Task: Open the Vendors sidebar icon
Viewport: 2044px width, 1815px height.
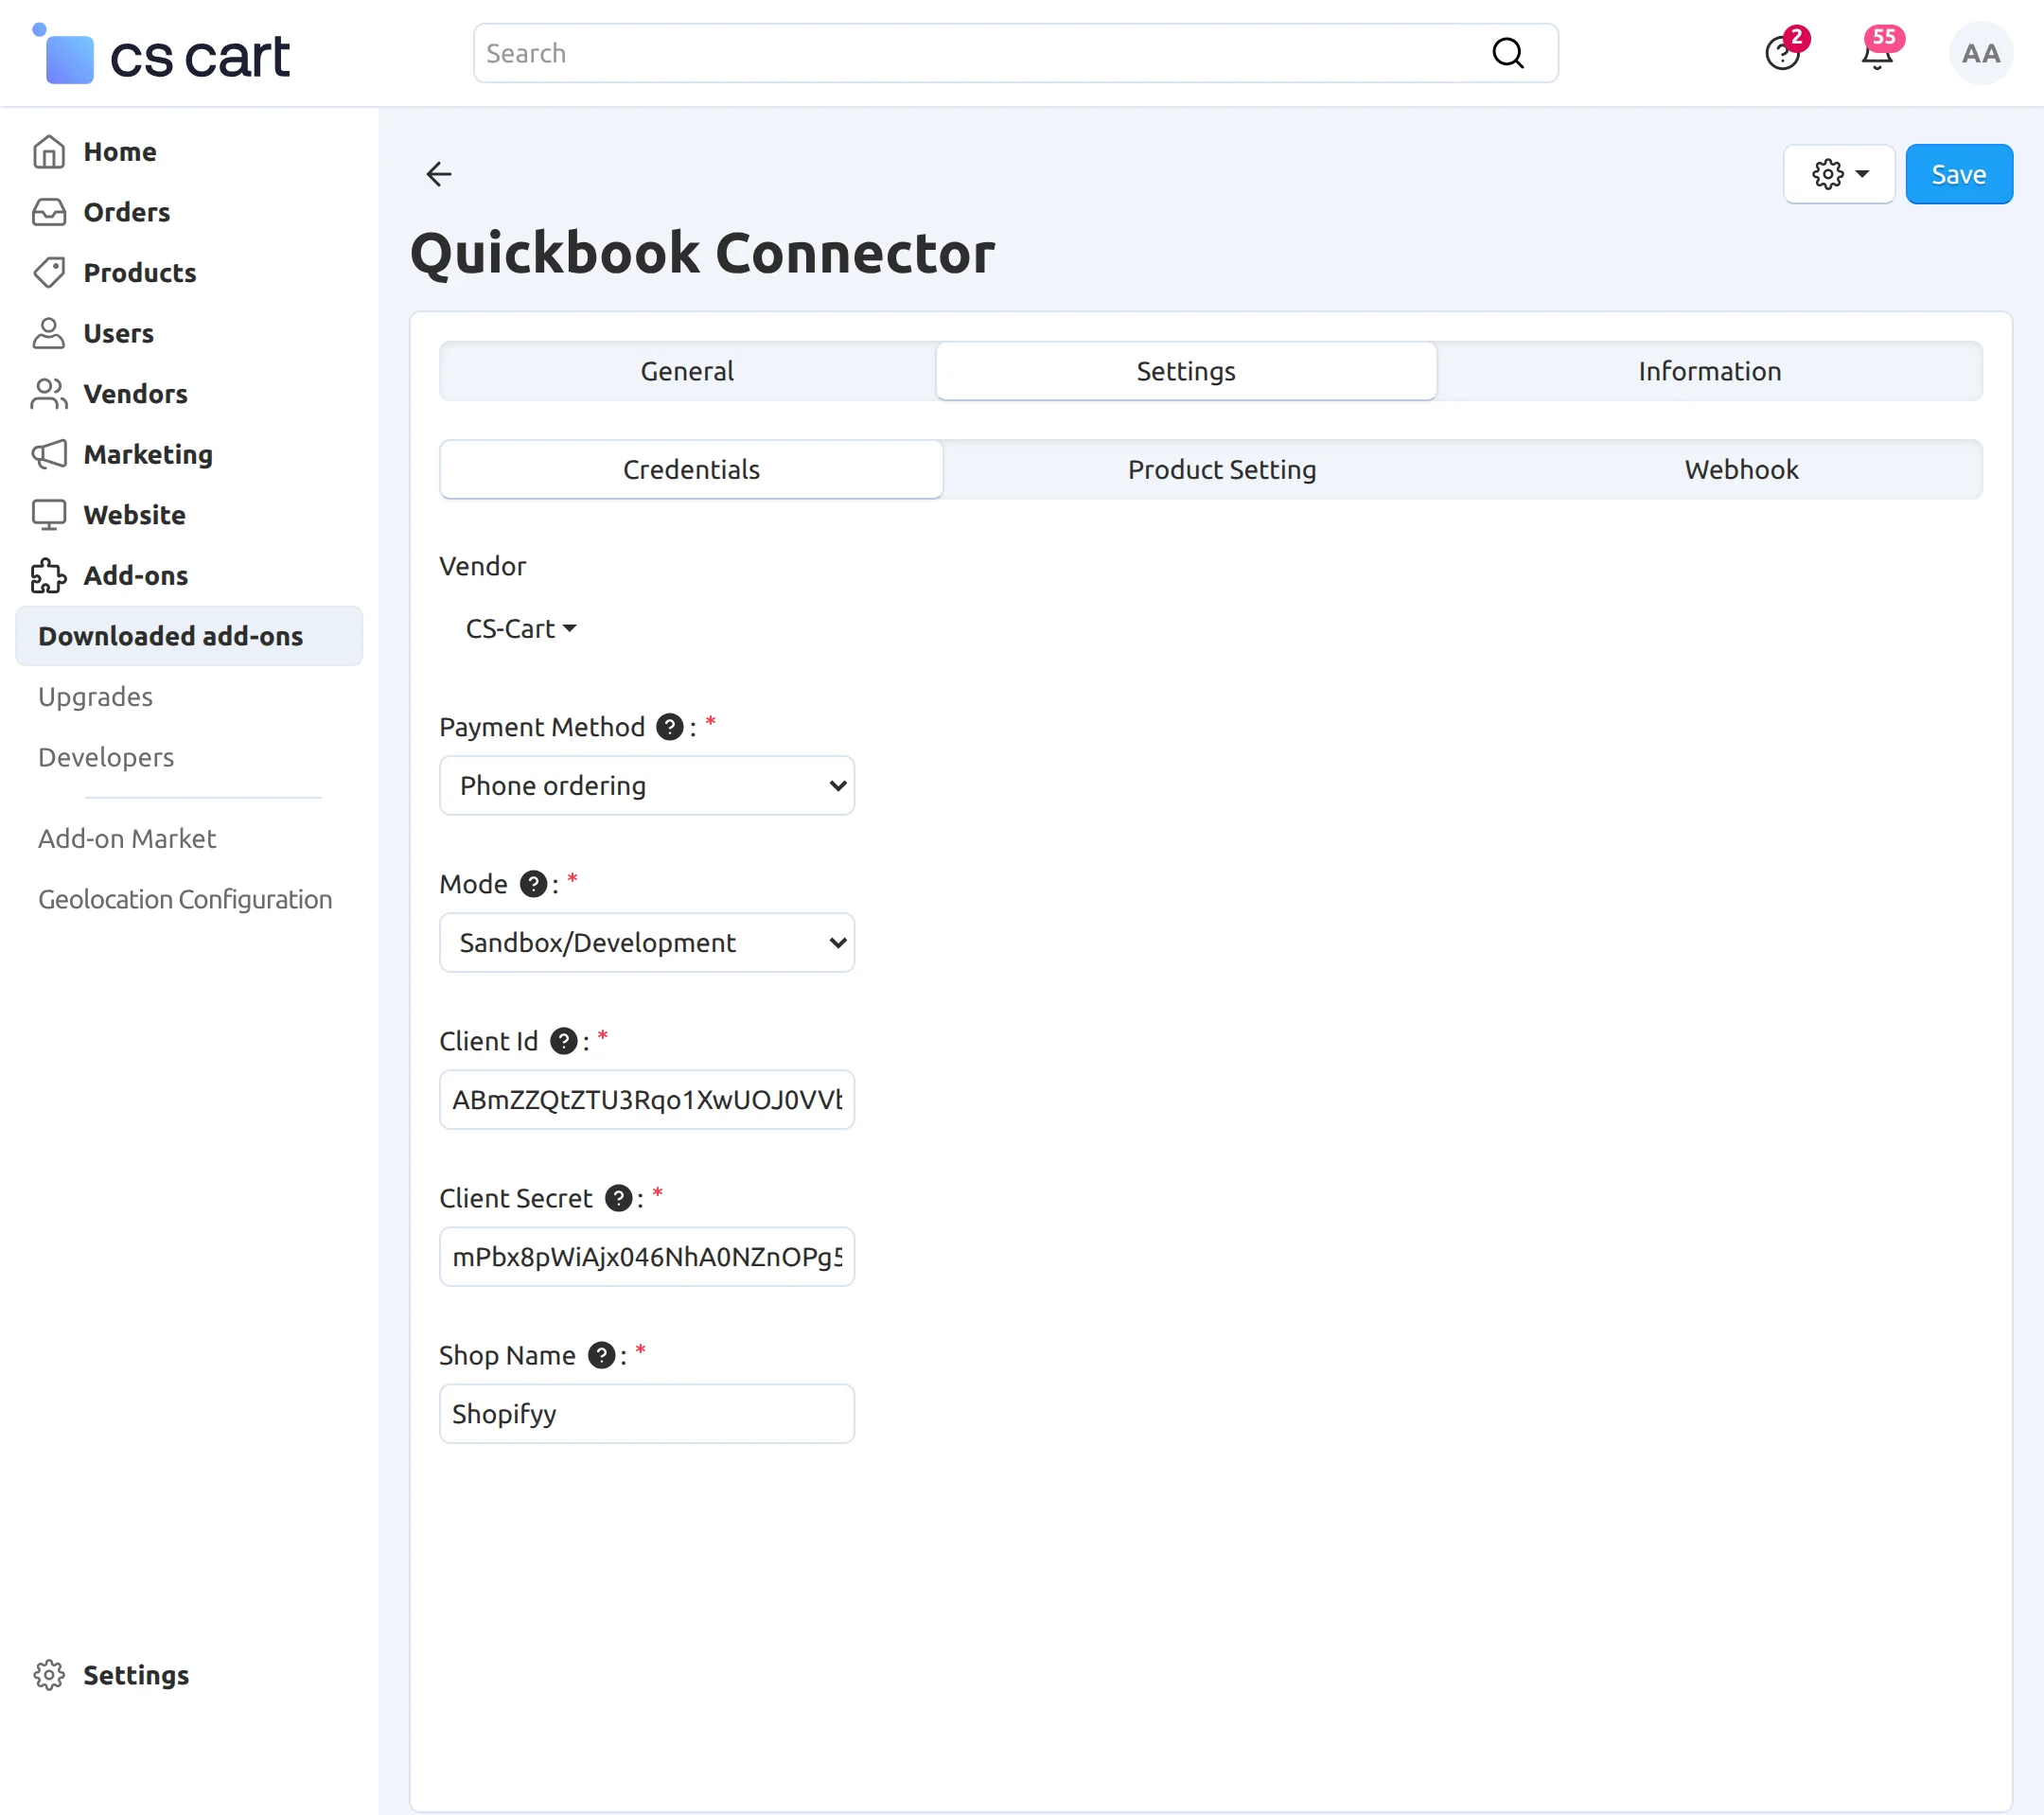Action: coord(47,393)
